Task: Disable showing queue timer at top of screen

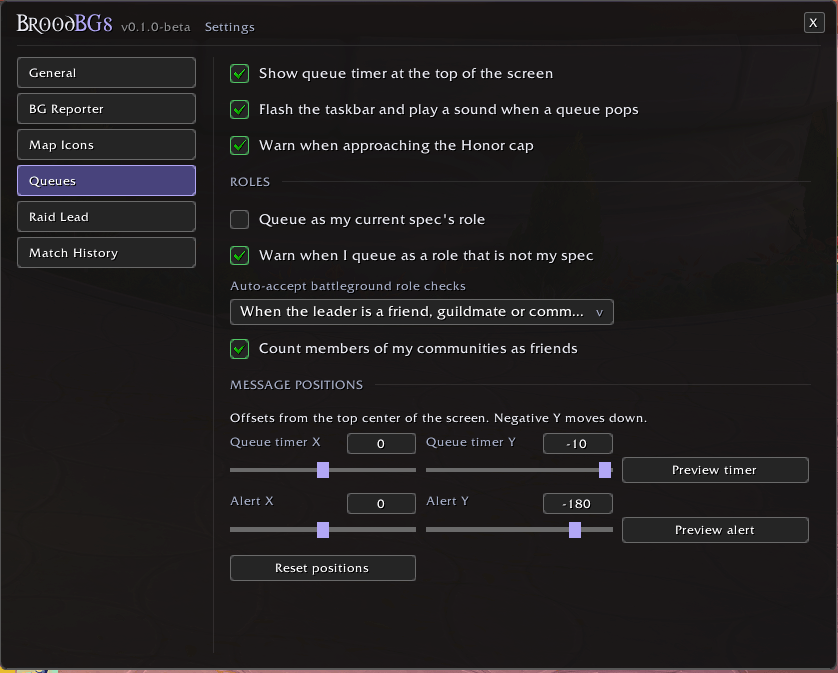Action: point(239,73)
